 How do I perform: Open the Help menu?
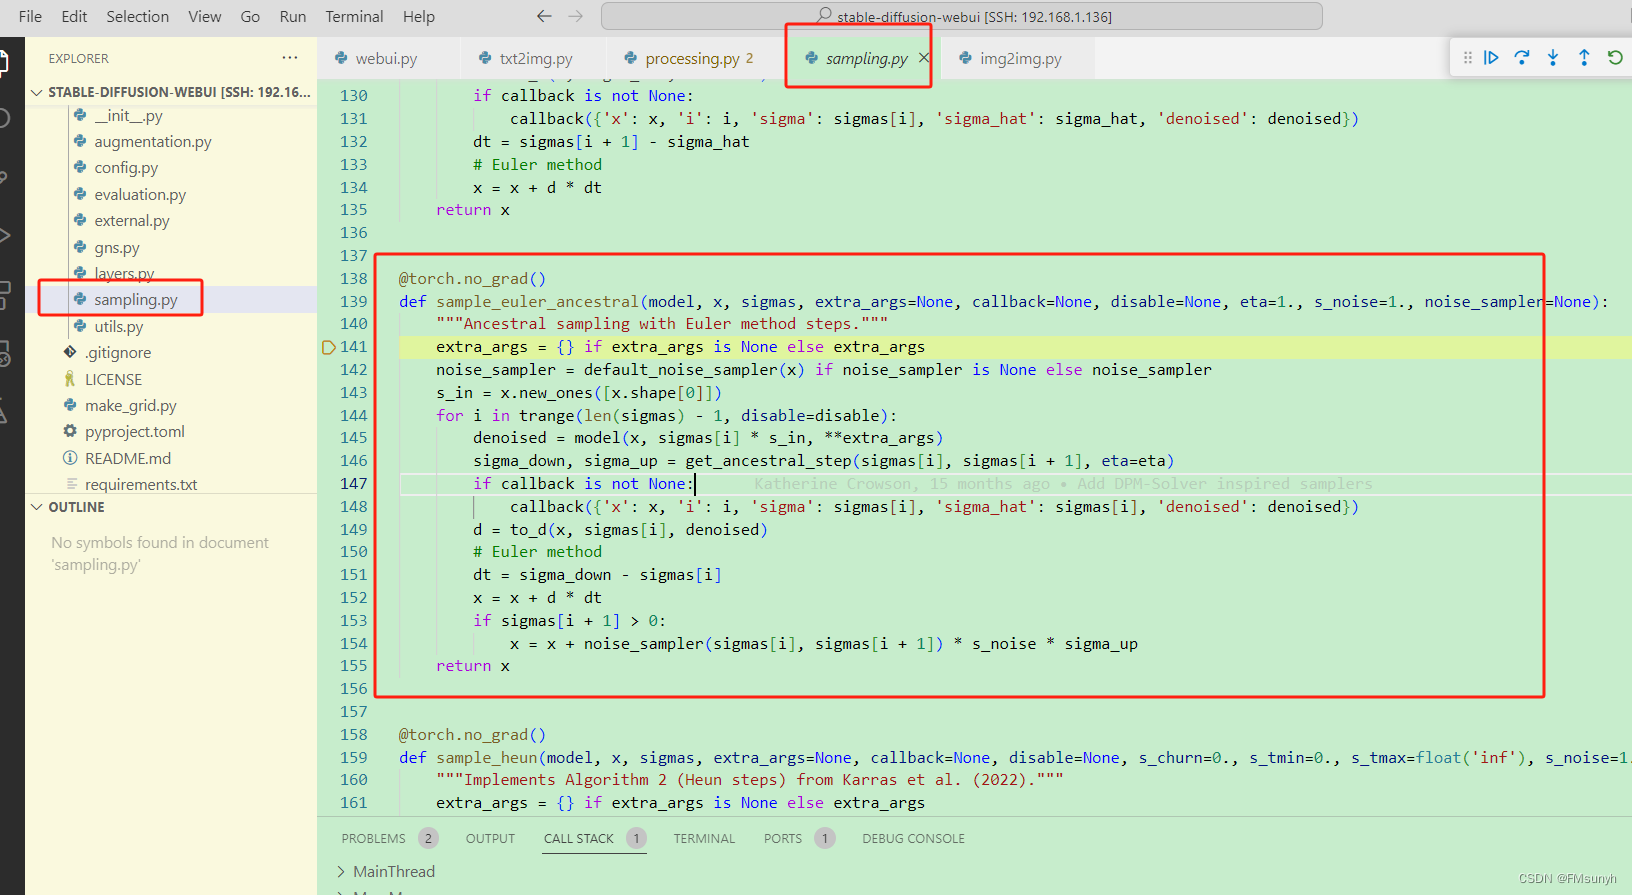click(x=419, y=16)
